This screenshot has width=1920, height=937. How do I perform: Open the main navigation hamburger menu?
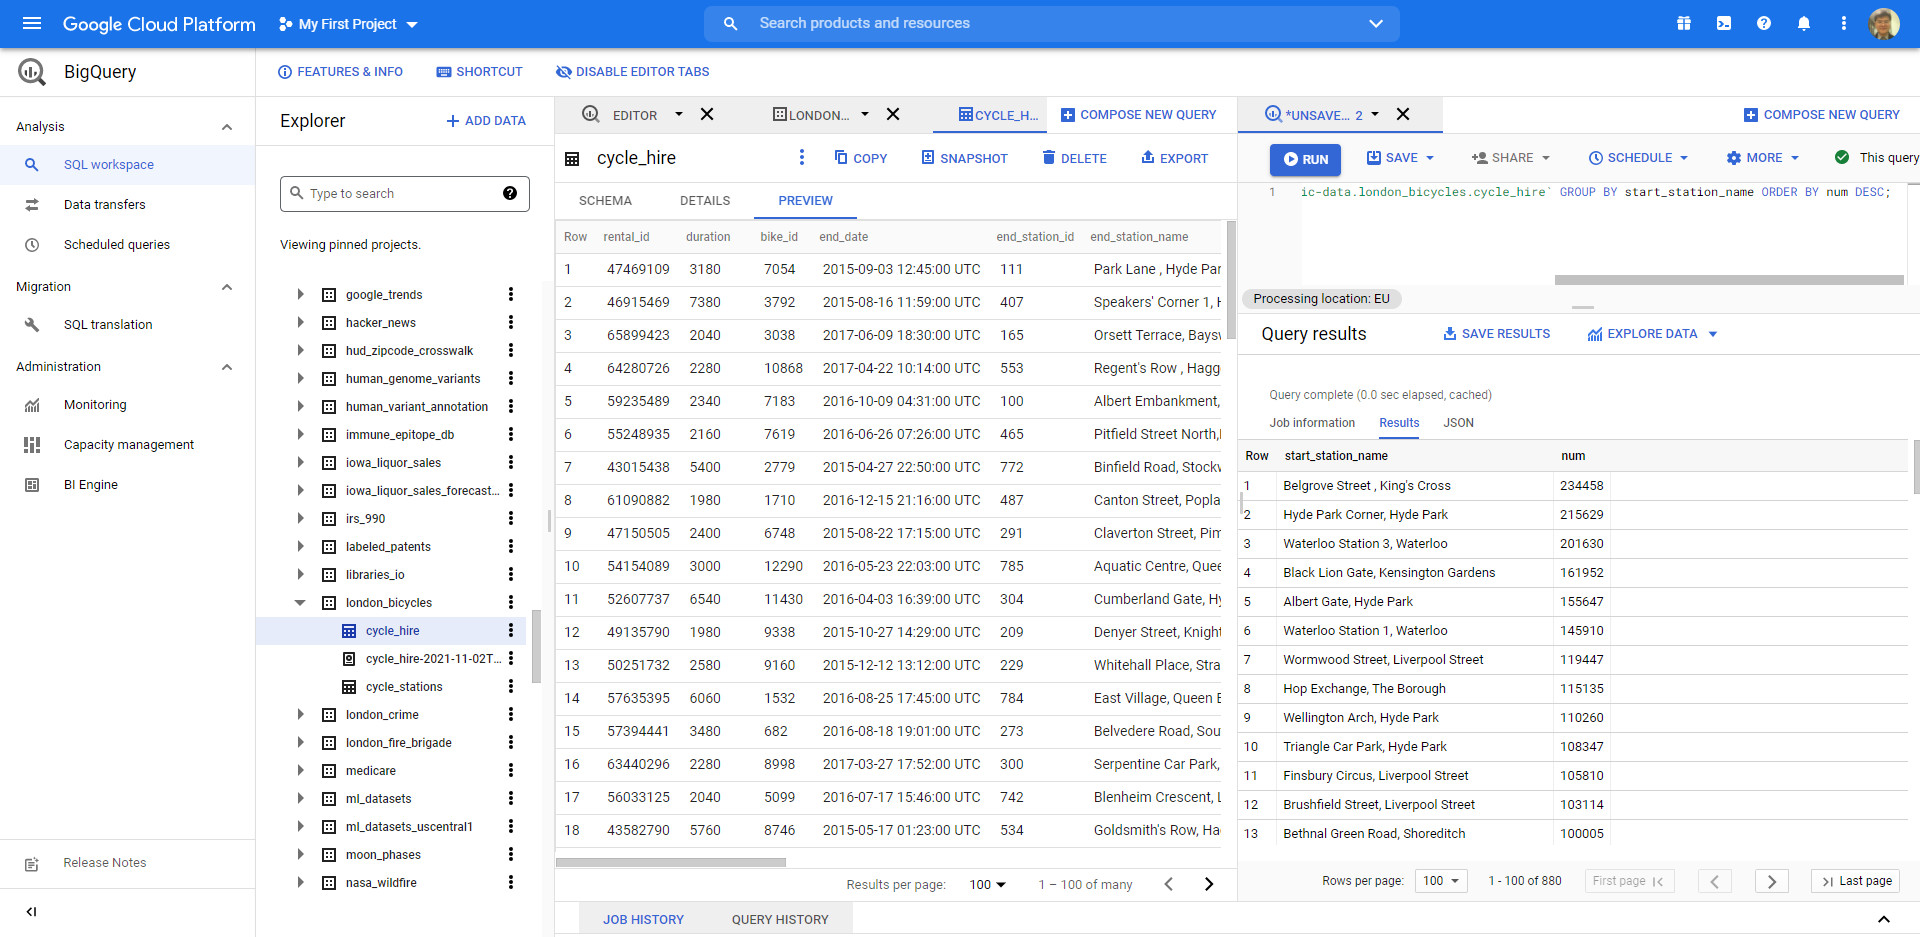coord(32,23)
